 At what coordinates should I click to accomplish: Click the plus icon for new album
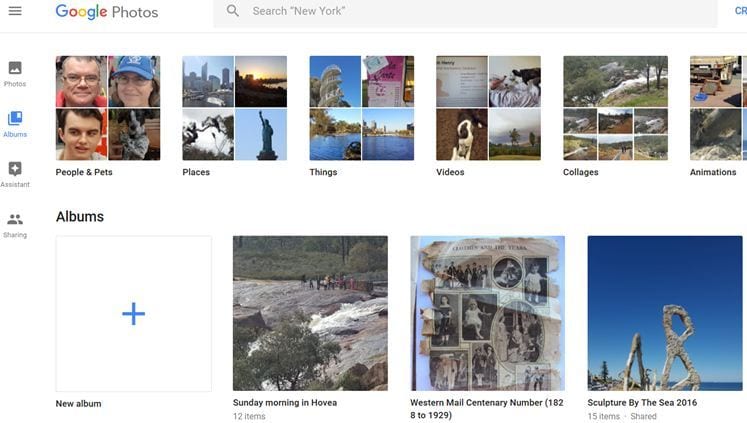(133, 314)
